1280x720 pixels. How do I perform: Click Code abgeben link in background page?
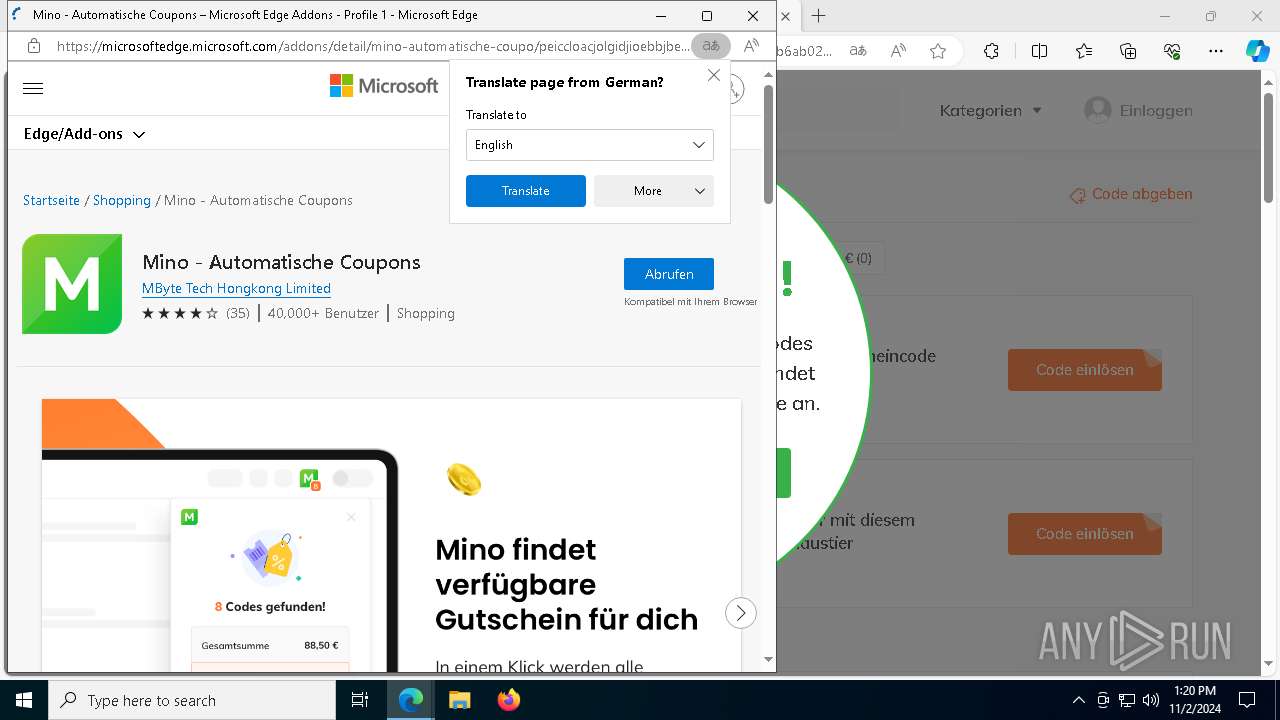[1131, 194]
